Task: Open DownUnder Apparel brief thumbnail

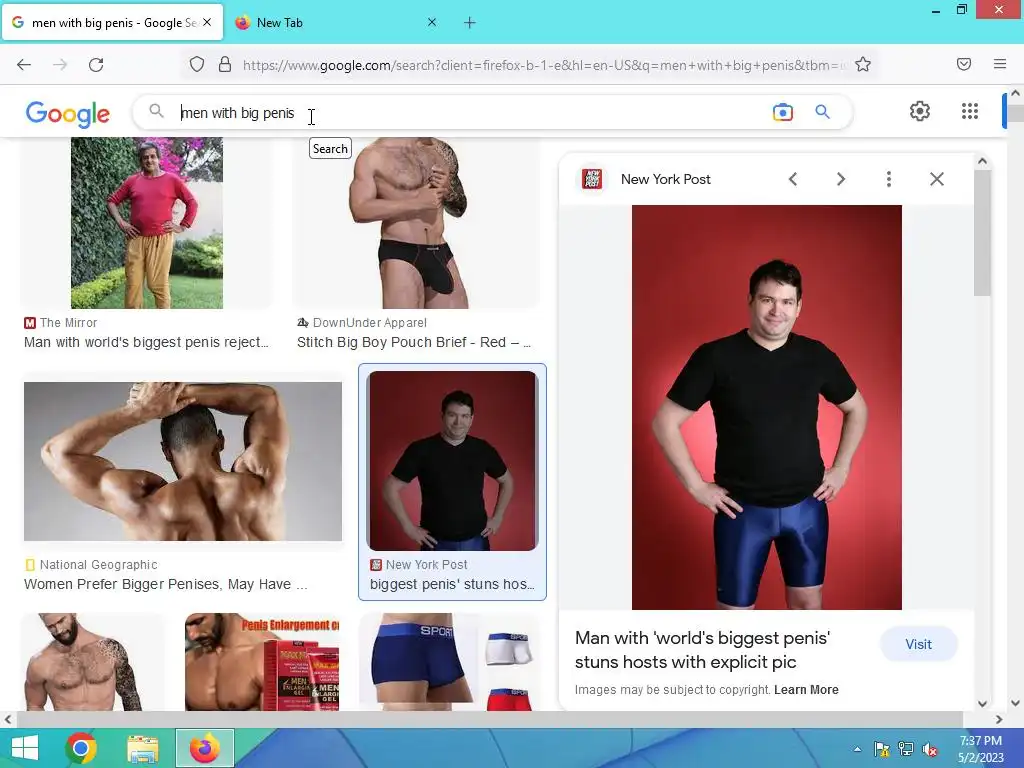Action: tap(417, 223)
